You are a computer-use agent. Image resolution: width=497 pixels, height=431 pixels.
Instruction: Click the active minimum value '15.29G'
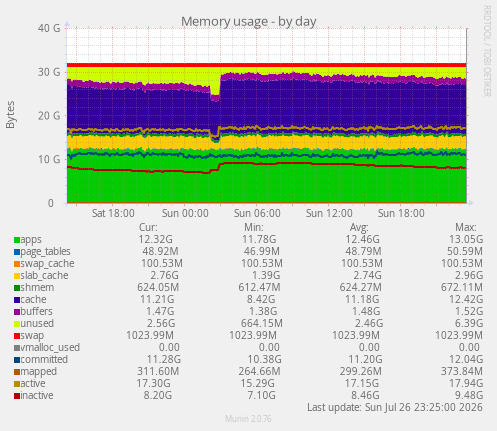[258, 384]
